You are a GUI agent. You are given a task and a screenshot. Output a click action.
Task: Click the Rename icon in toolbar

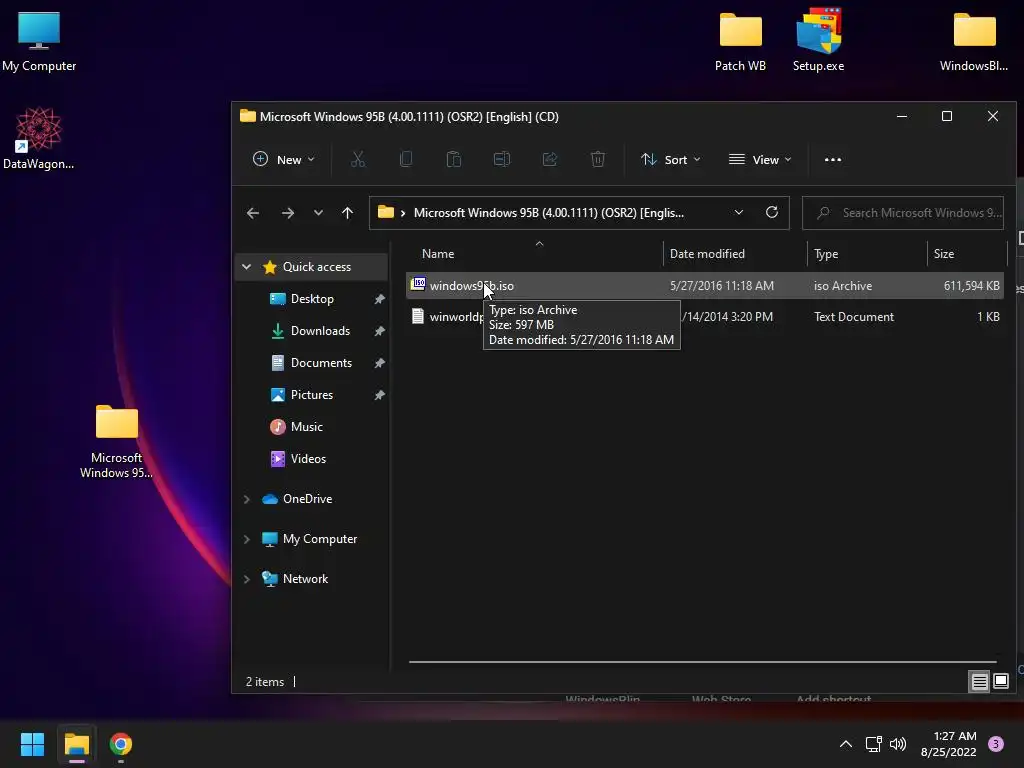pos(502,159)
